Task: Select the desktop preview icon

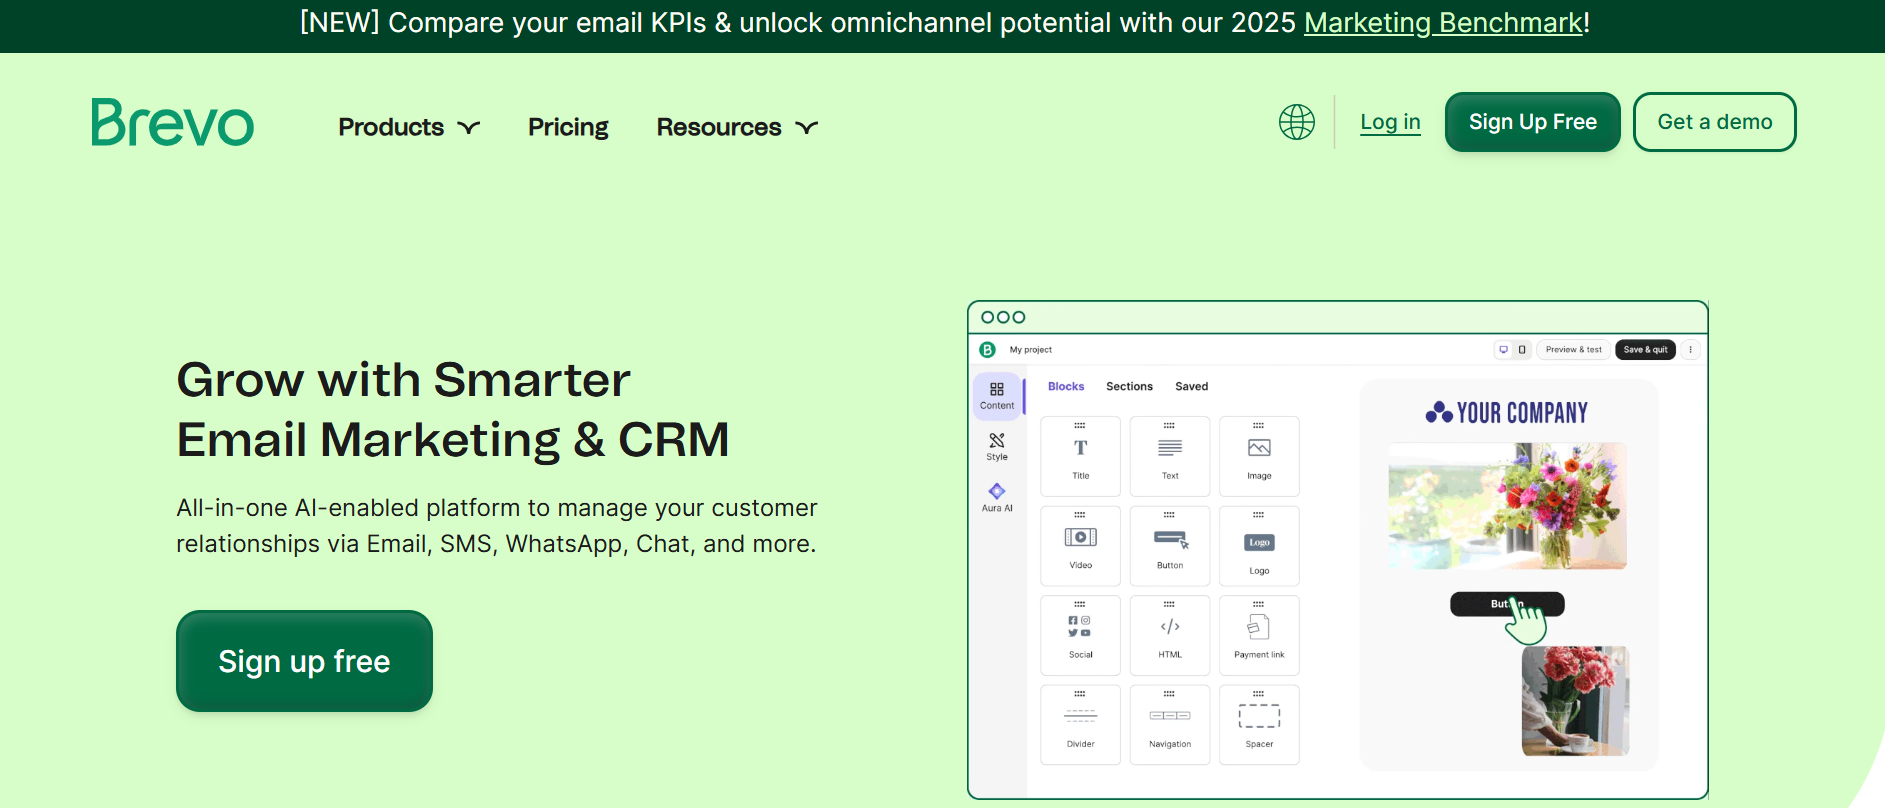Action: click(1503, 350)
